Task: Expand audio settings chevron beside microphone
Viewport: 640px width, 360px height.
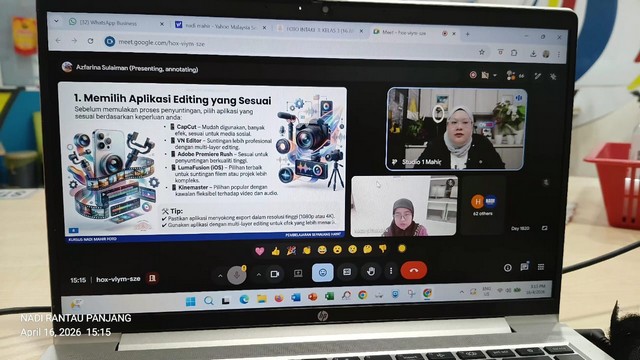Action: click(220, 276)
